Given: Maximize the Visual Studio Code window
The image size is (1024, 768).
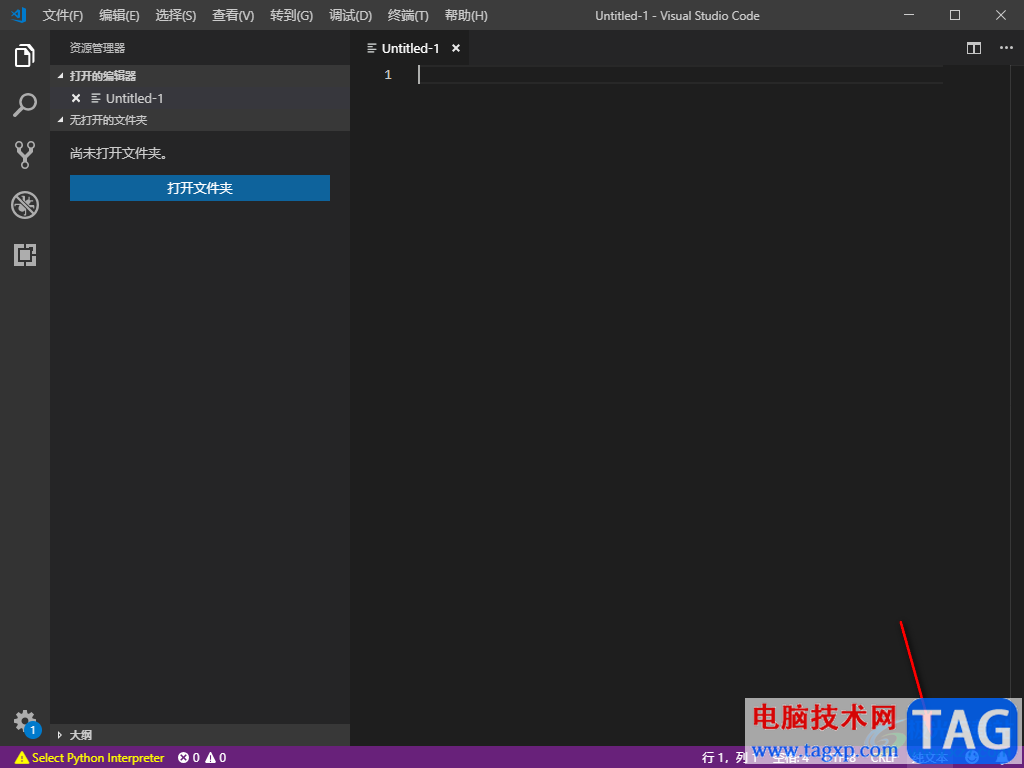Looking at the screenshot, I should tap(955, 15).
